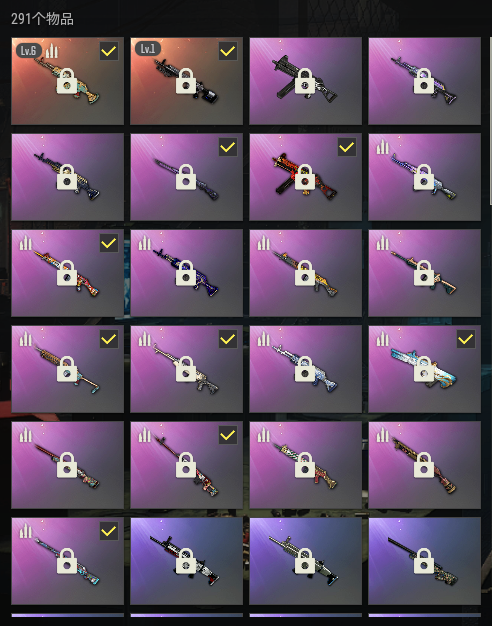Uncheck the red UMP skin's checkmark
492x626 pixels.
(347, 147)
